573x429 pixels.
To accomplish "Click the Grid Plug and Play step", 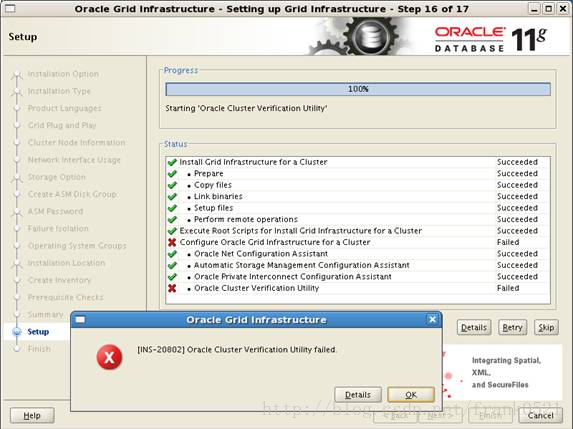I will pos(62,125).
